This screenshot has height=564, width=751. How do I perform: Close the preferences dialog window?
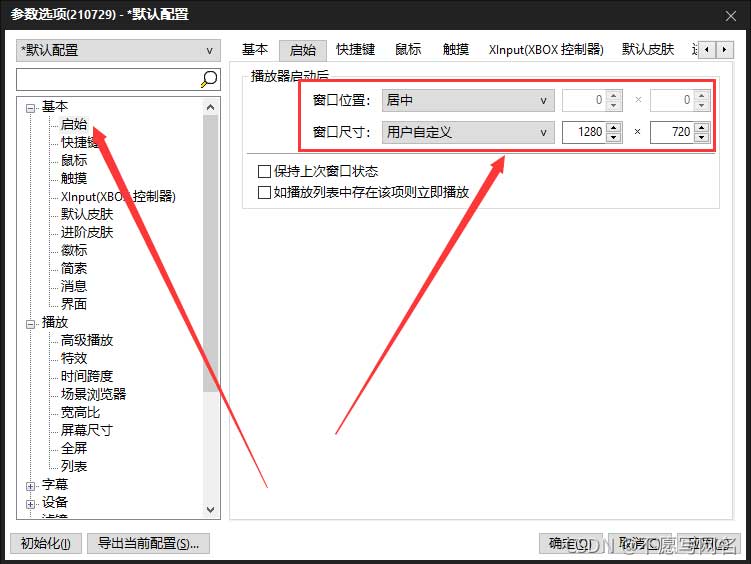click(727, 14)
